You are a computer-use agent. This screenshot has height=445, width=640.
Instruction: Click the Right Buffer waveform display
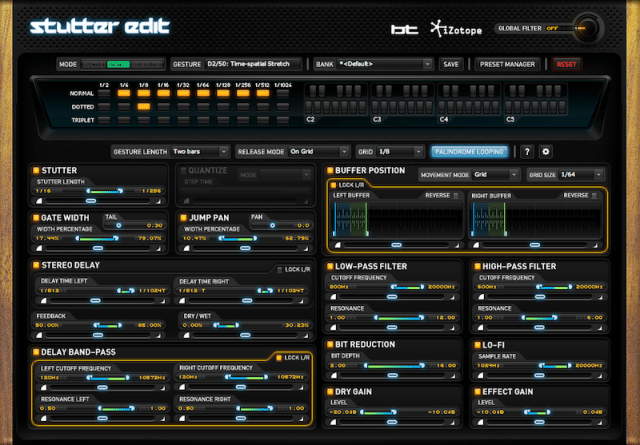(x=536, y=219)
